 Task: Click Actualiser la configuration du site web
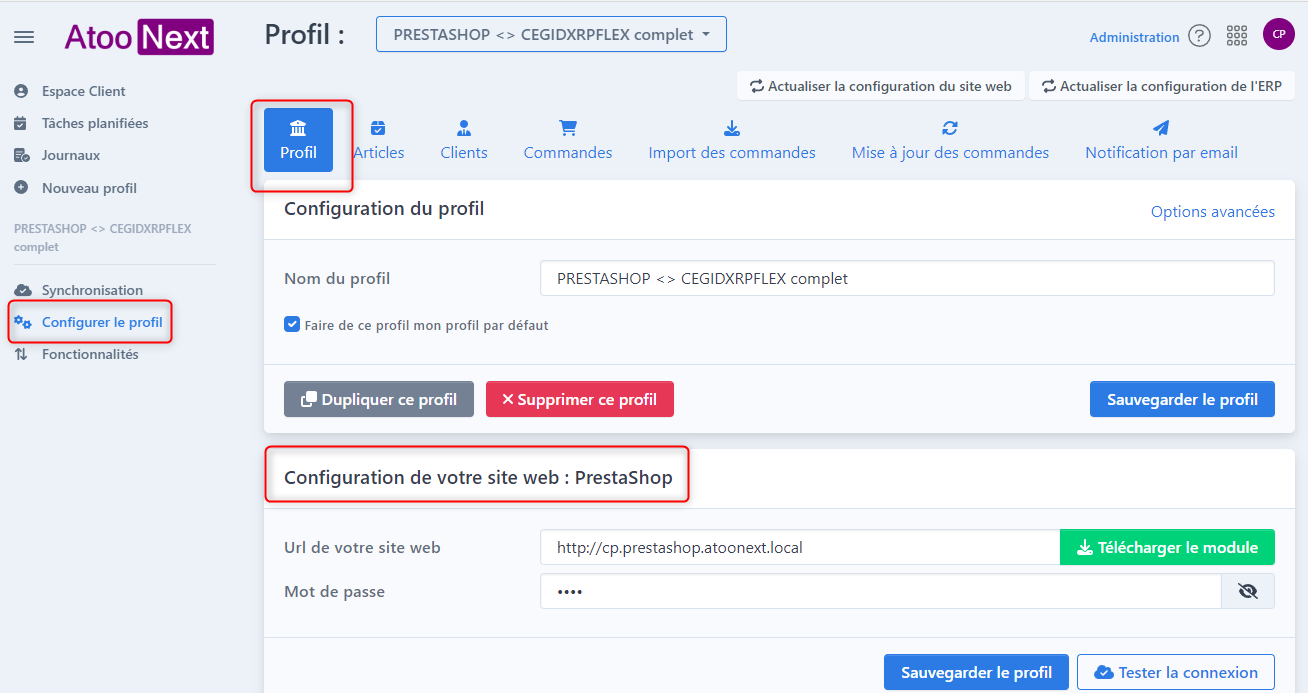point(880,86)
